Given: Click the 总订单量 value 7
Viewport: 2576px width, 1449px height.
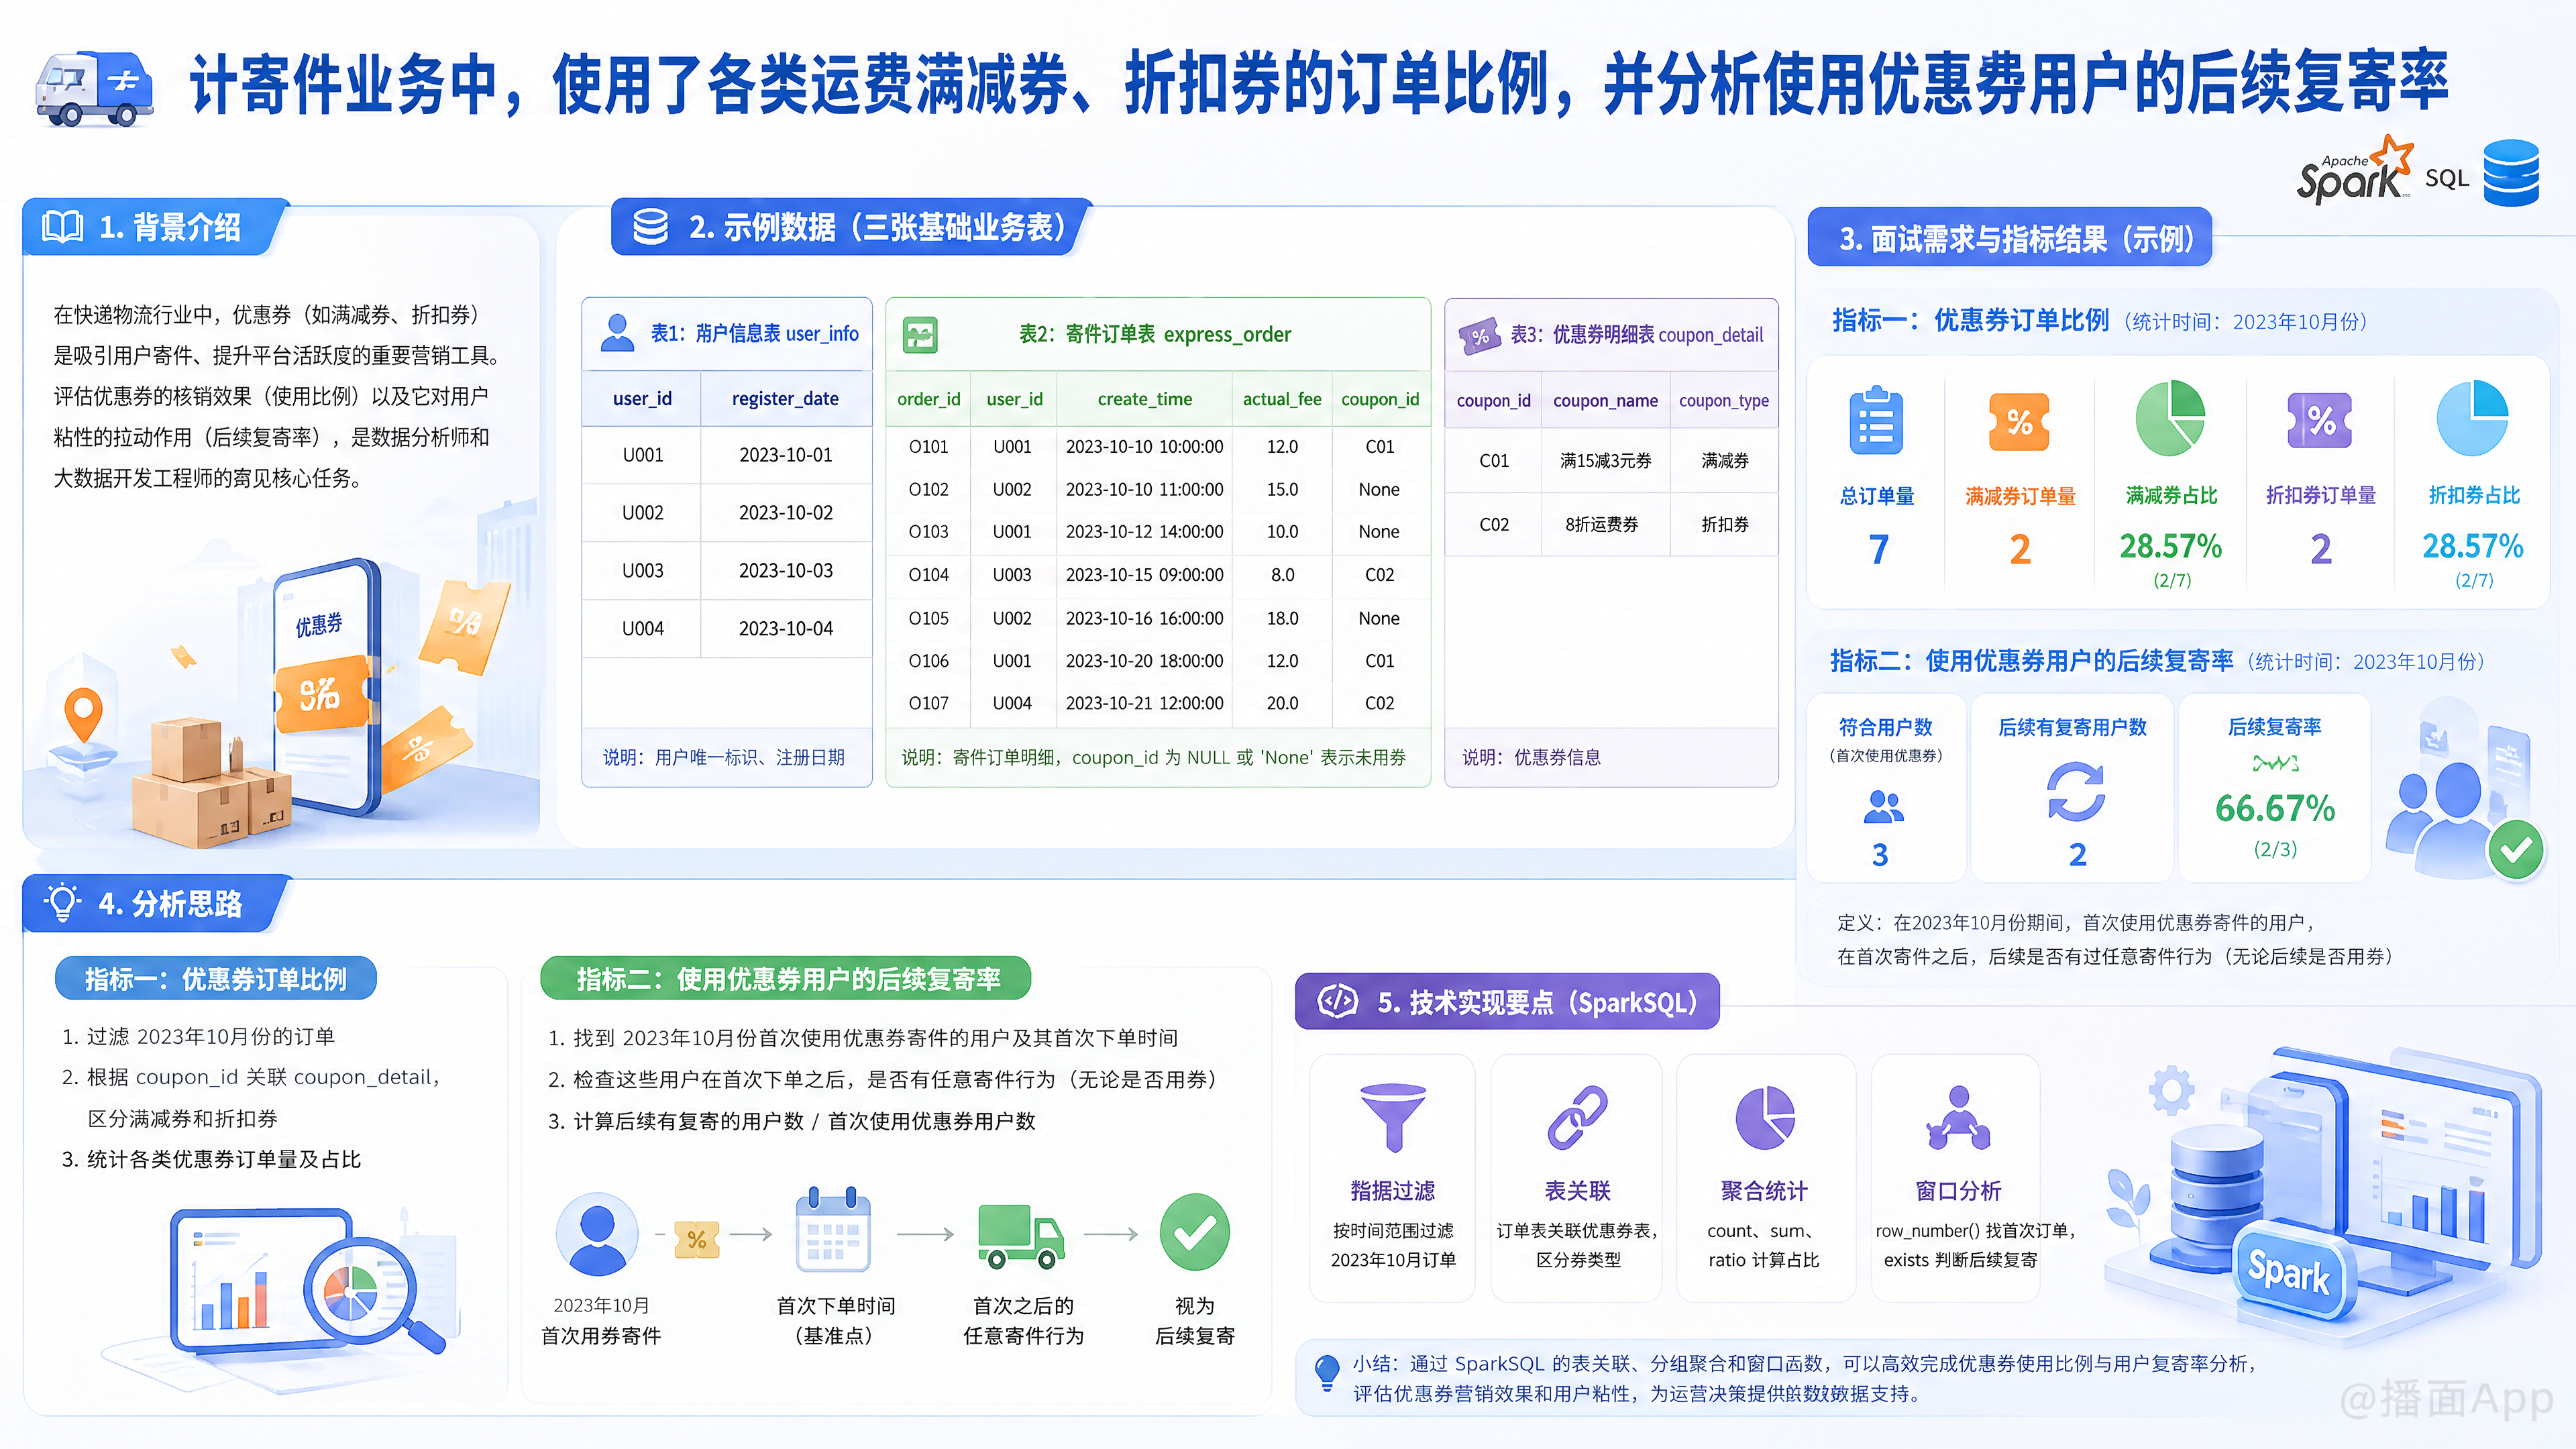Looking at the screenshot, I should click(1878, 548).
